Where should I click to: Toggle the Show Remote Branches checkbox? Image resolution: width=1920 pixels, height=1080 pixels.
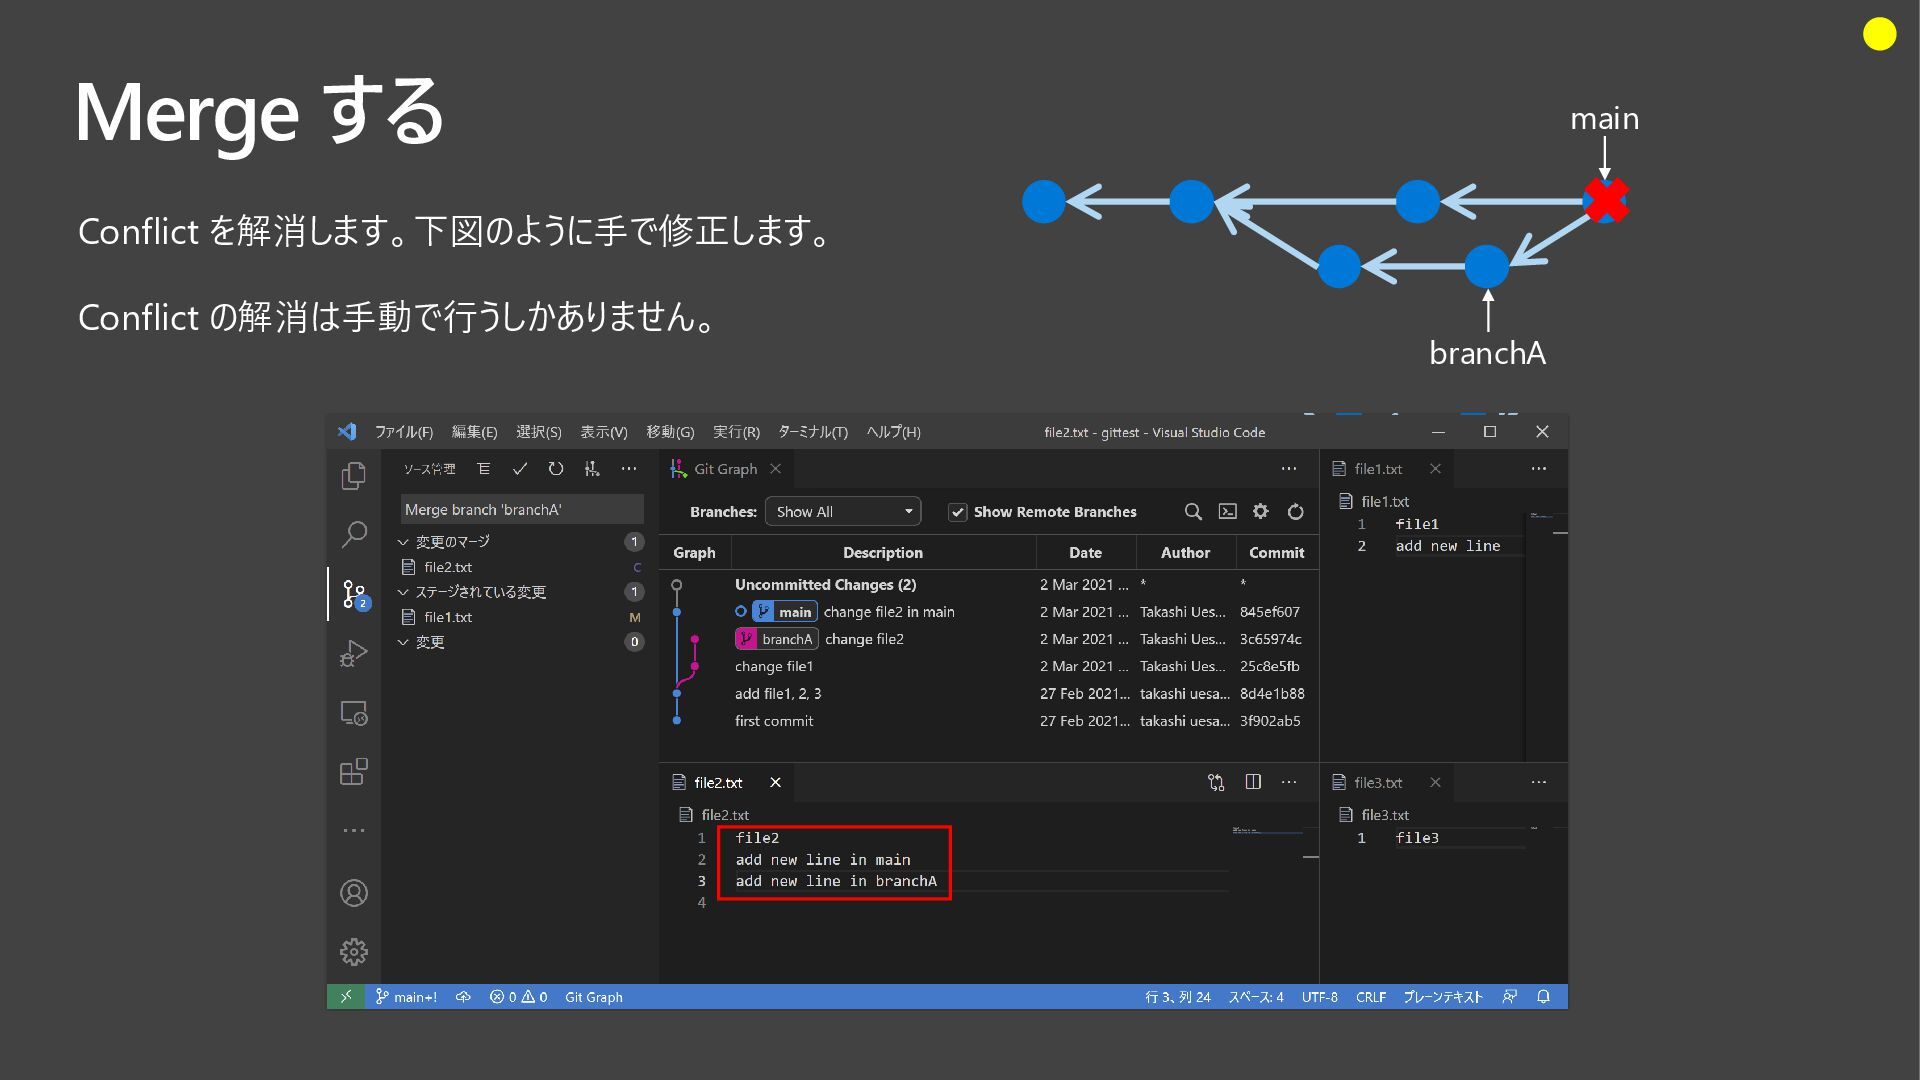click(x=957, y=512)
